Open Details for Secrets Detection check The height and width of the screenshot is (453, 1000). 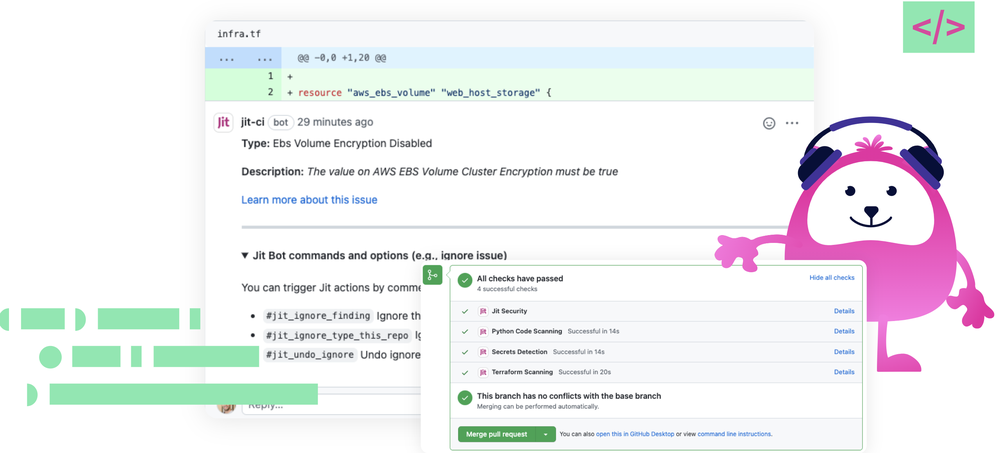tap(844, 352)
